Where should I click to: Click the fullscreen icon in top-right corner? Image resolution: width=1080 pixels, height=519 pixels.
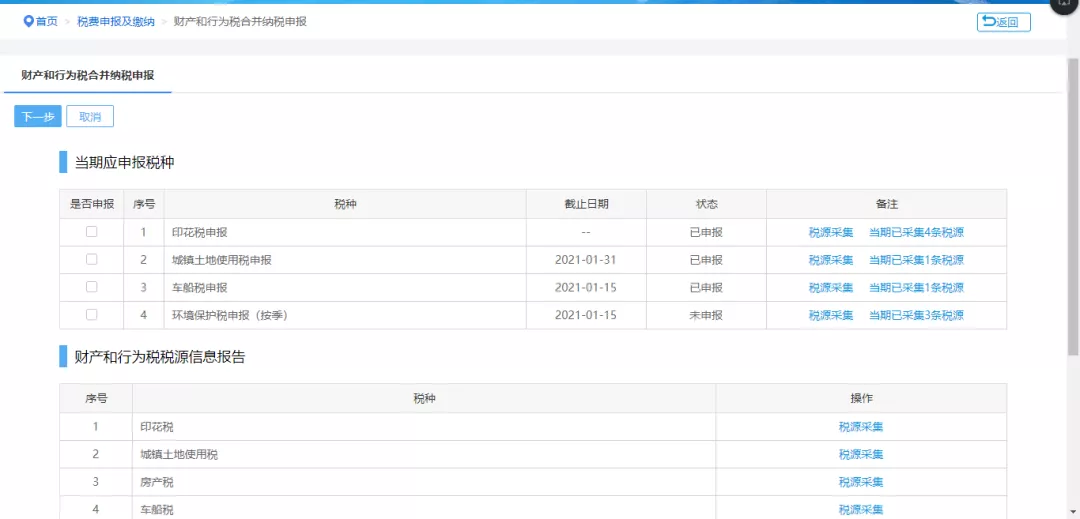tap(1064, 4)
